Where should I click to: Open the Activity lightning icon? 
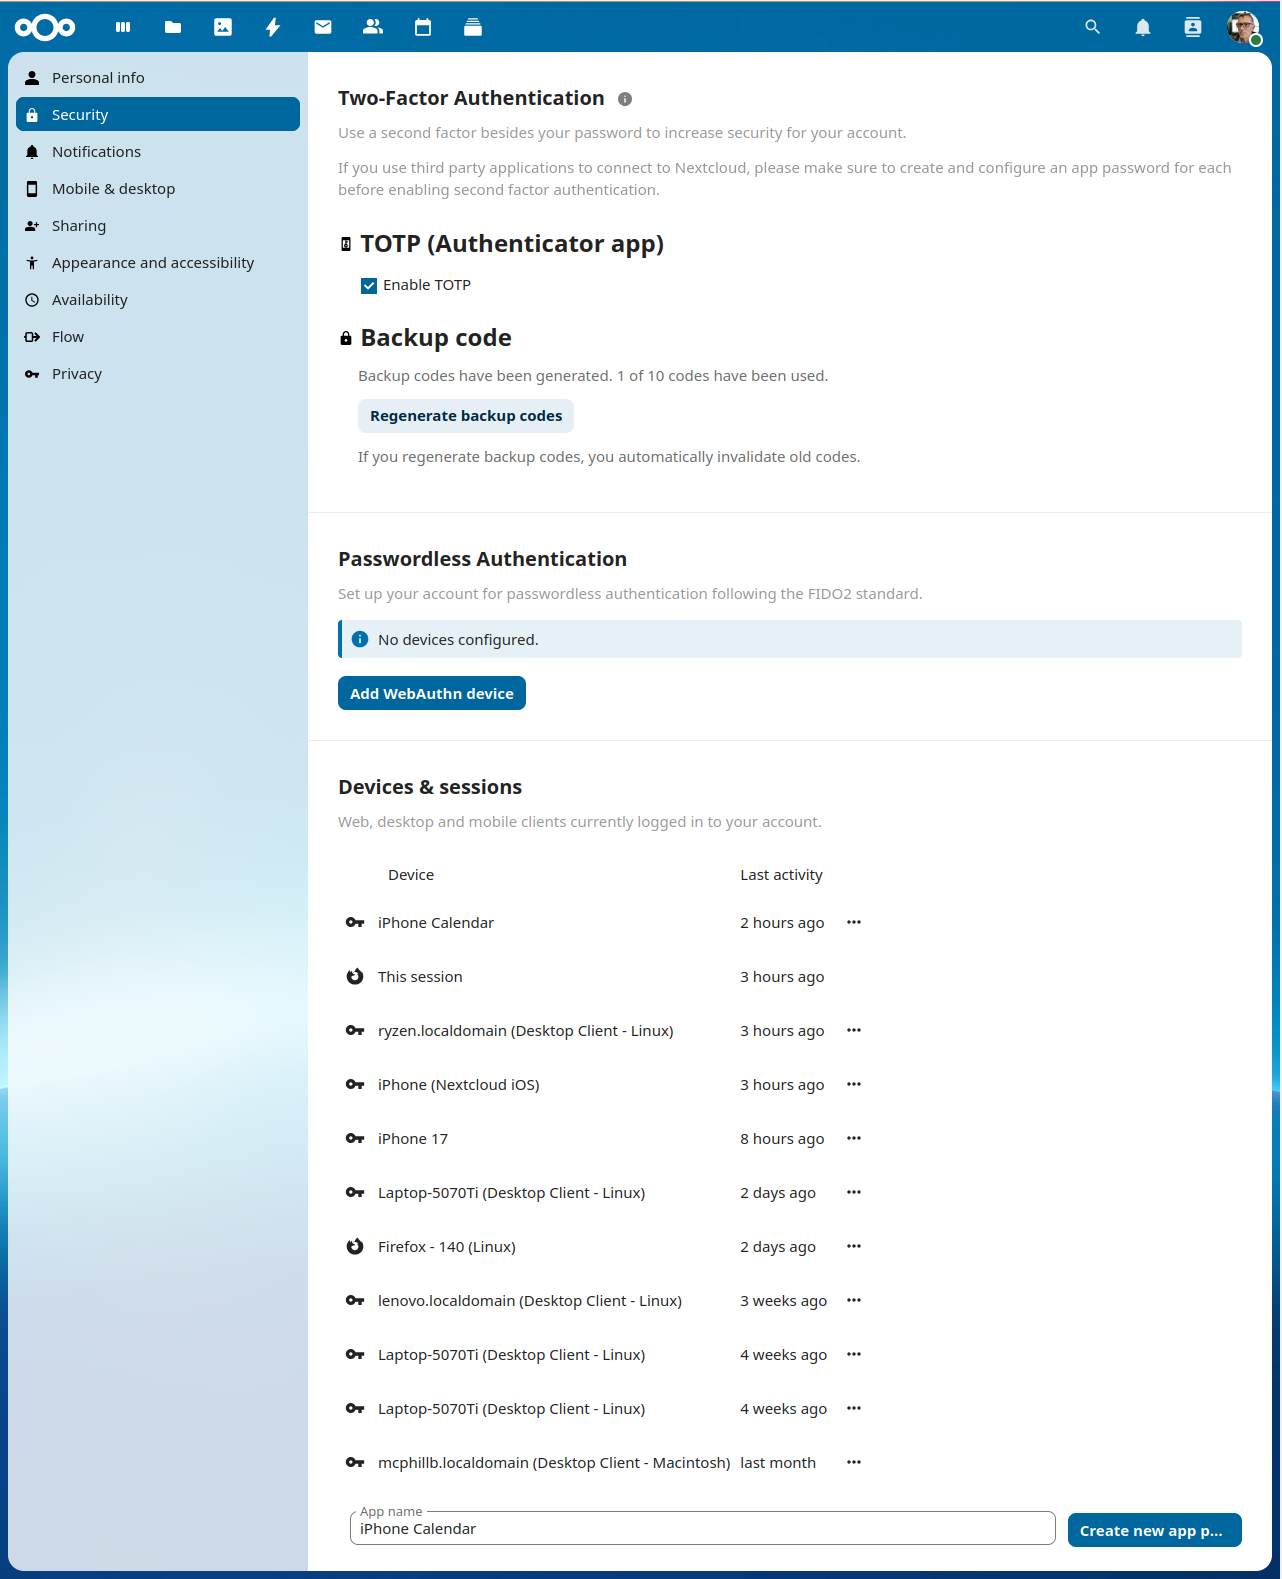coord(273,27)
